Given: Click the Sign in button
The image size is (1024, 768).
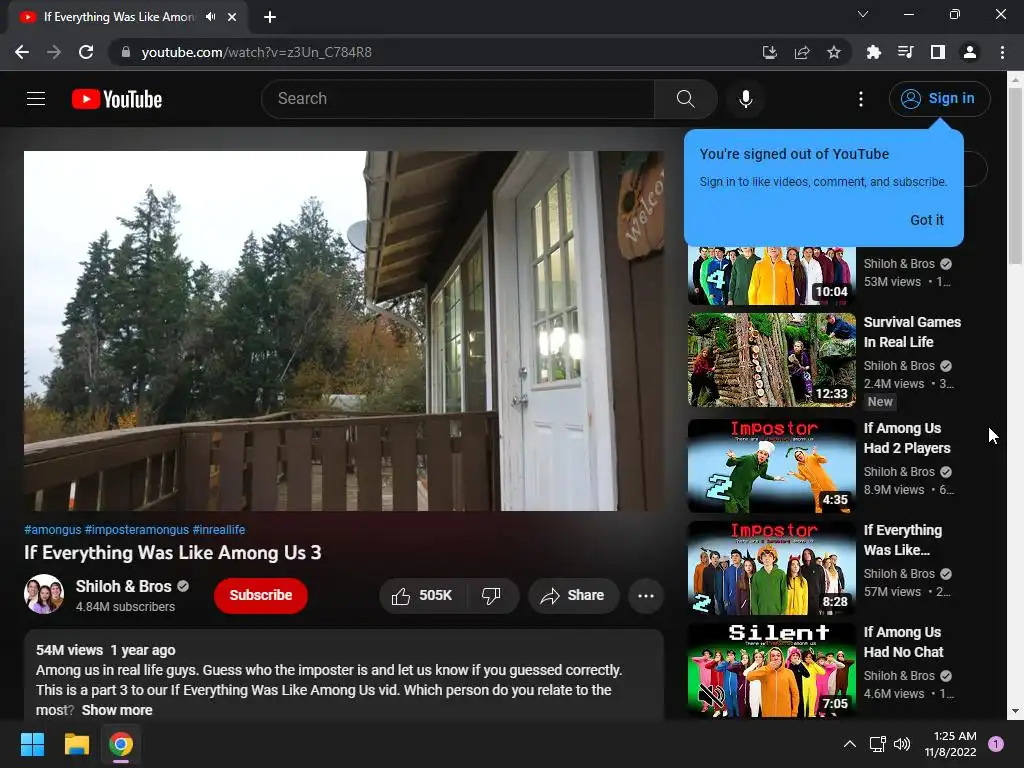Looking at the screenshot, I should pyautogui.click(x=939, y=99).
